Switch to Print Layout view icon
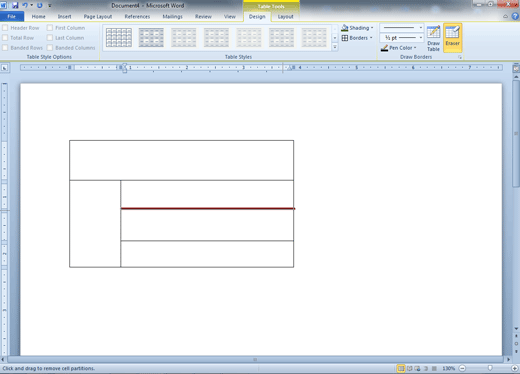Screen dimensions: 520x374 click(401, 368)
